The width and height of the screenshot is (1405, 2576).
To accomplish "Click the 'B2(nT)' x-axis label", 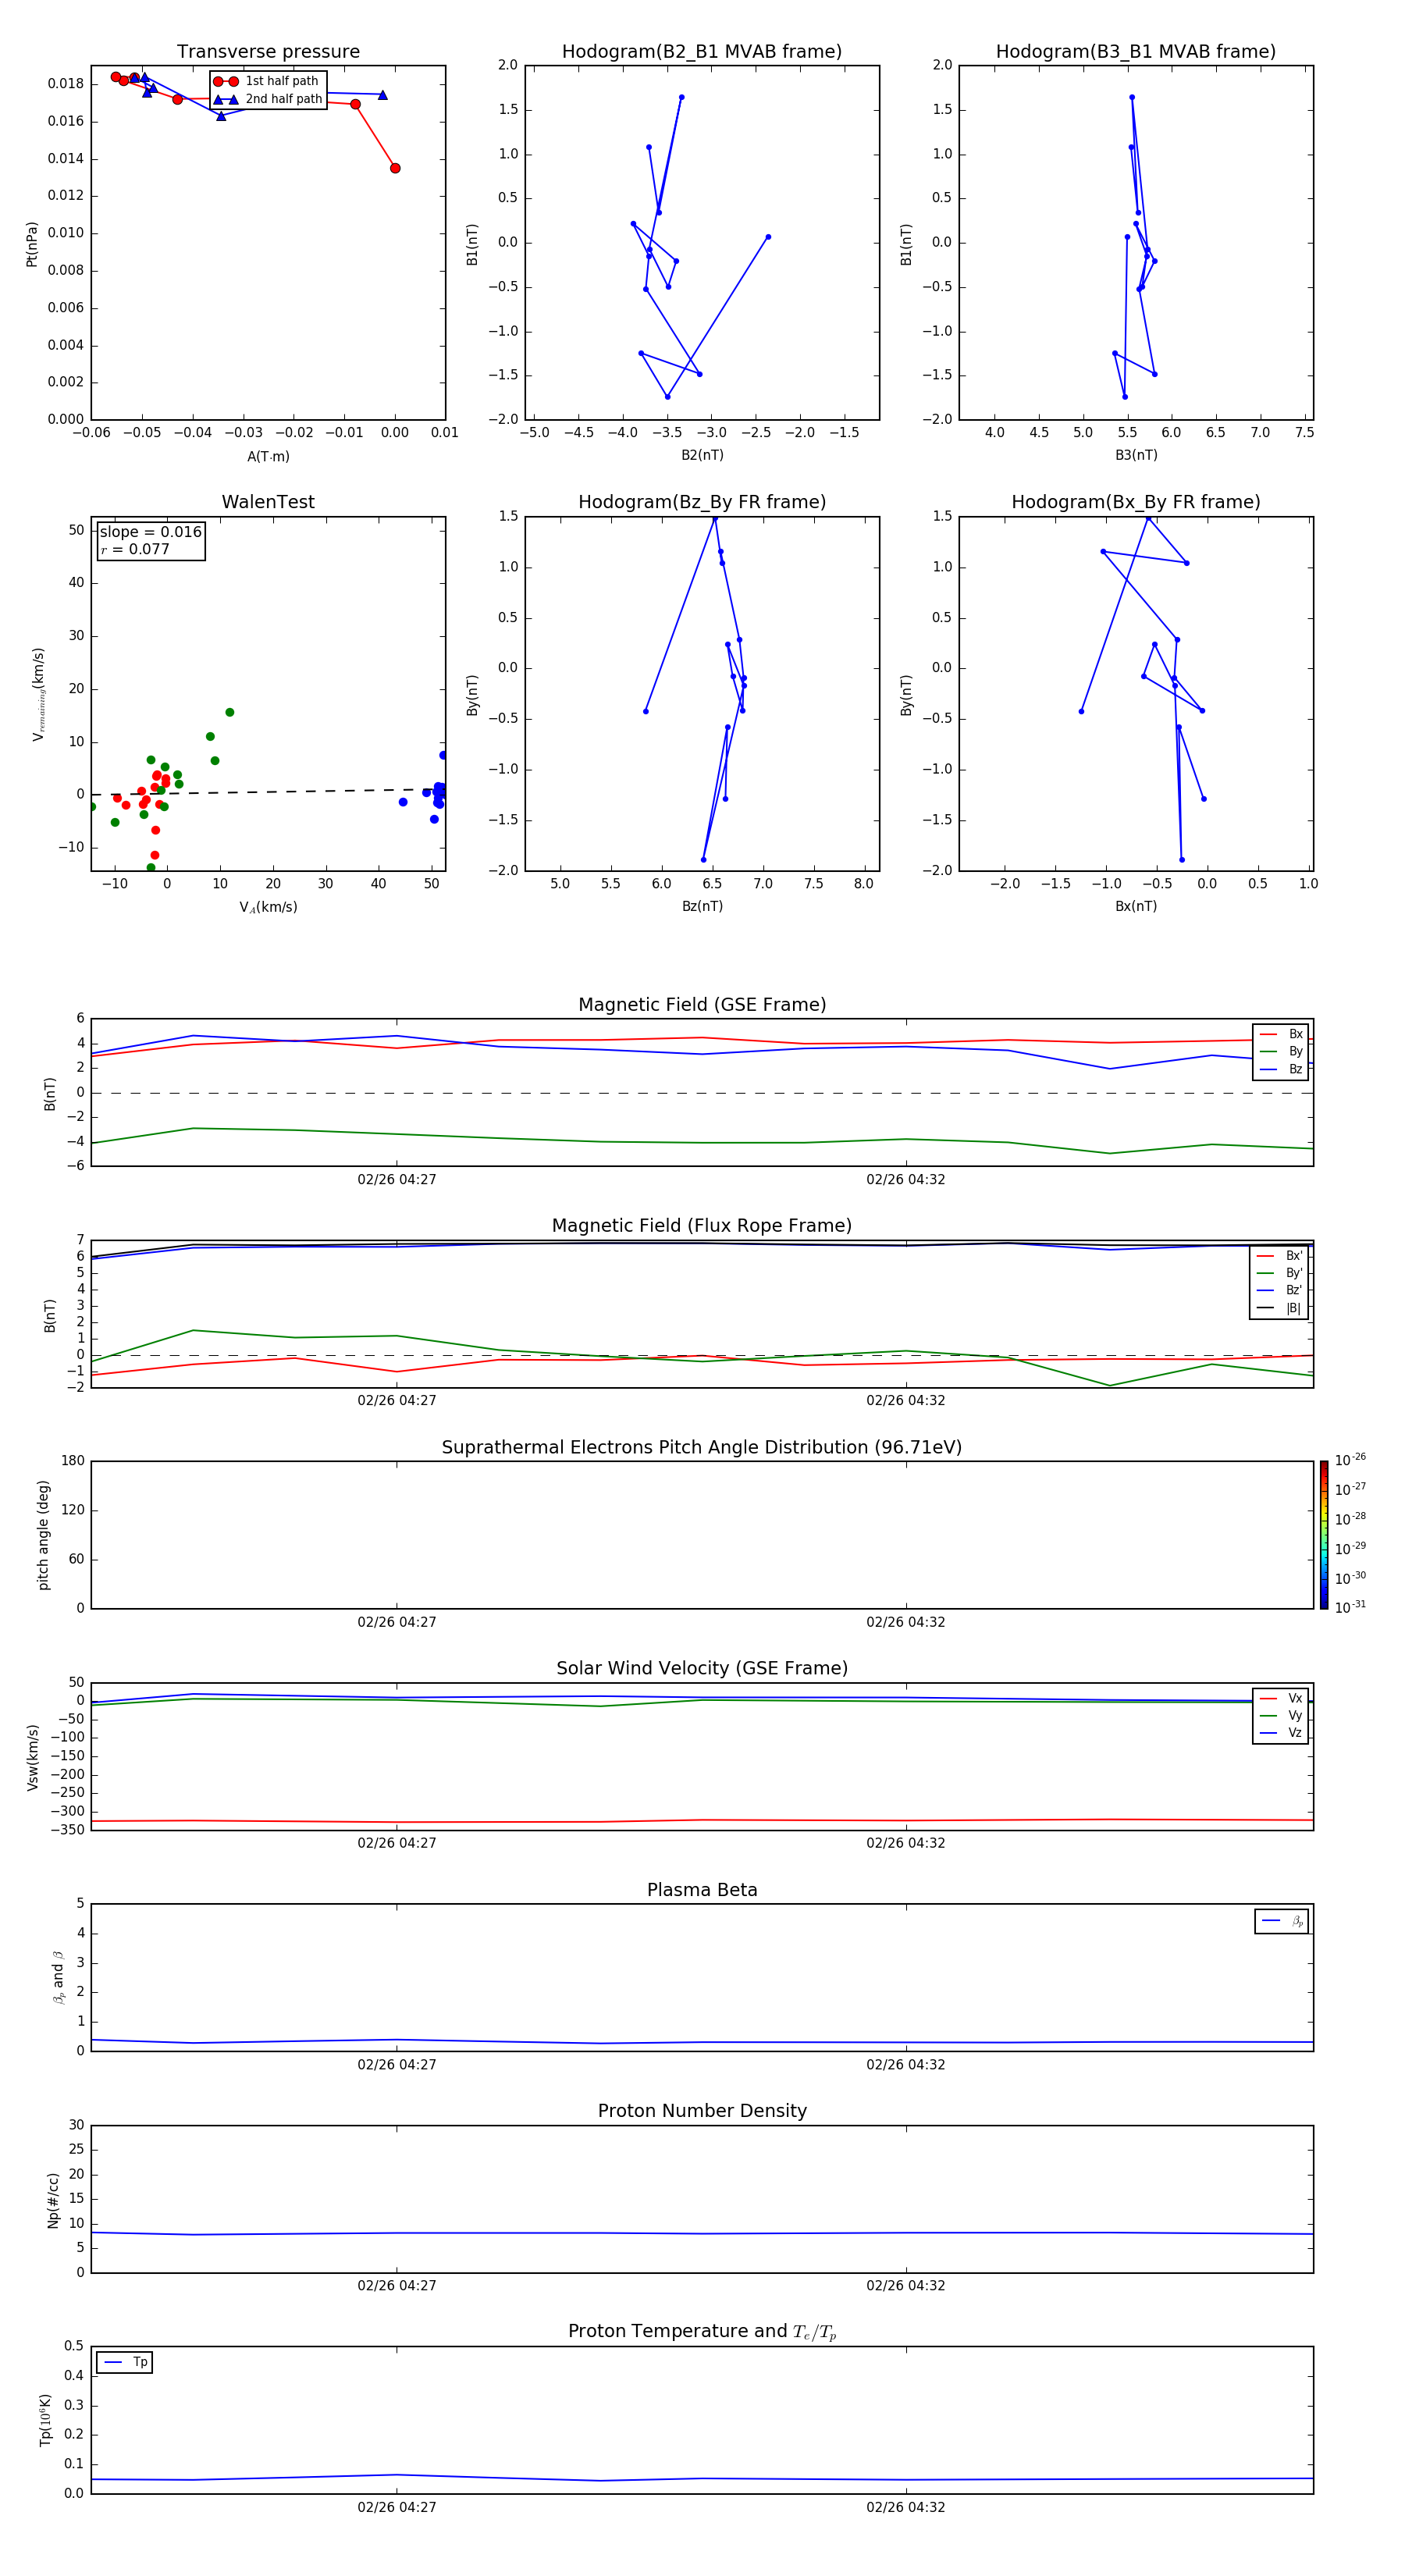I will click(702, 456).
